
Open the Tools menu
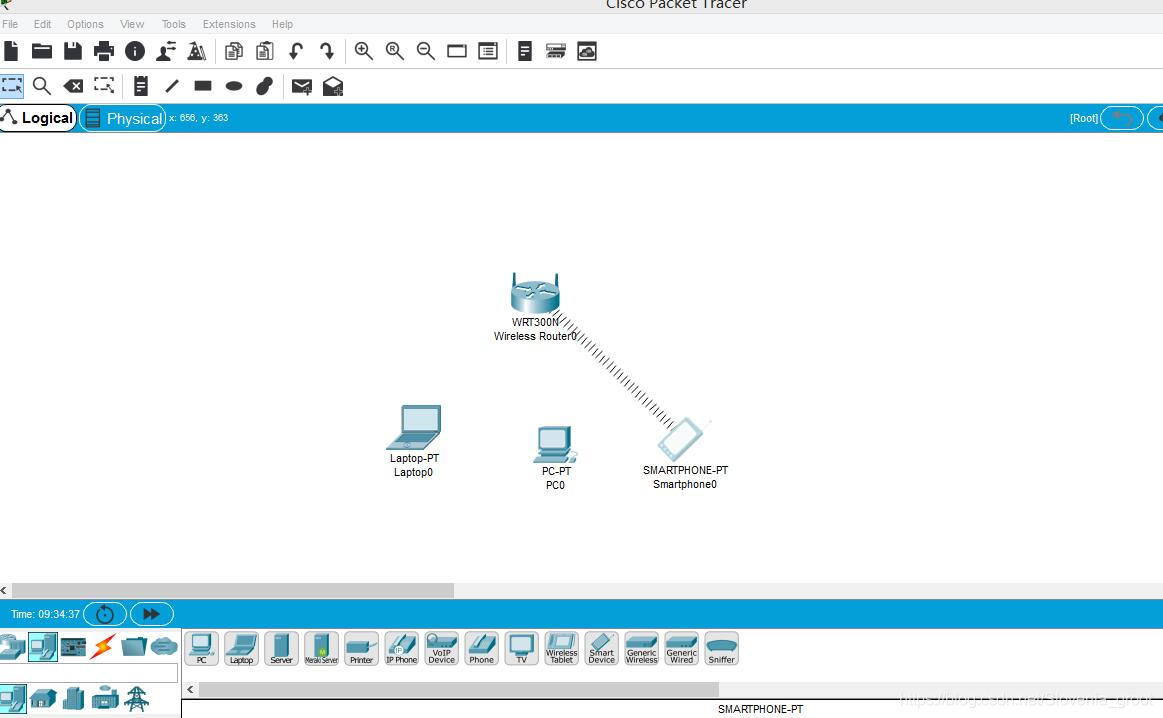[174, 24]
